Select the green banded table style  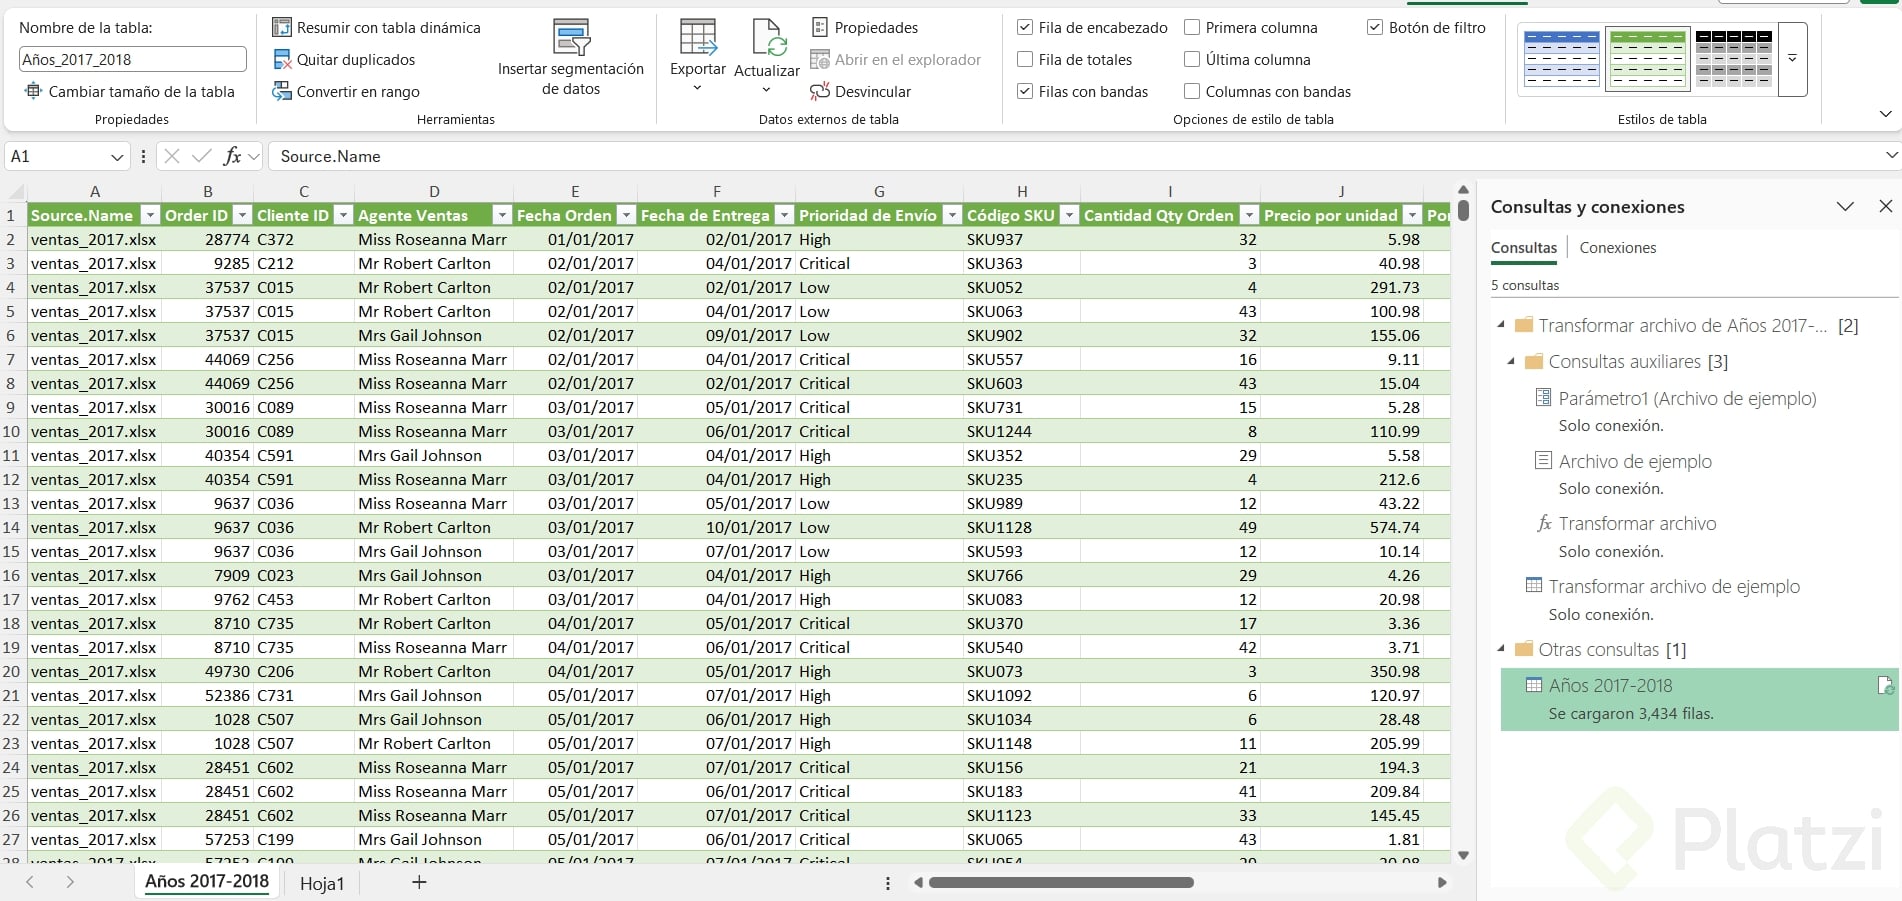pyautogui.click(x=1647, y=59)
